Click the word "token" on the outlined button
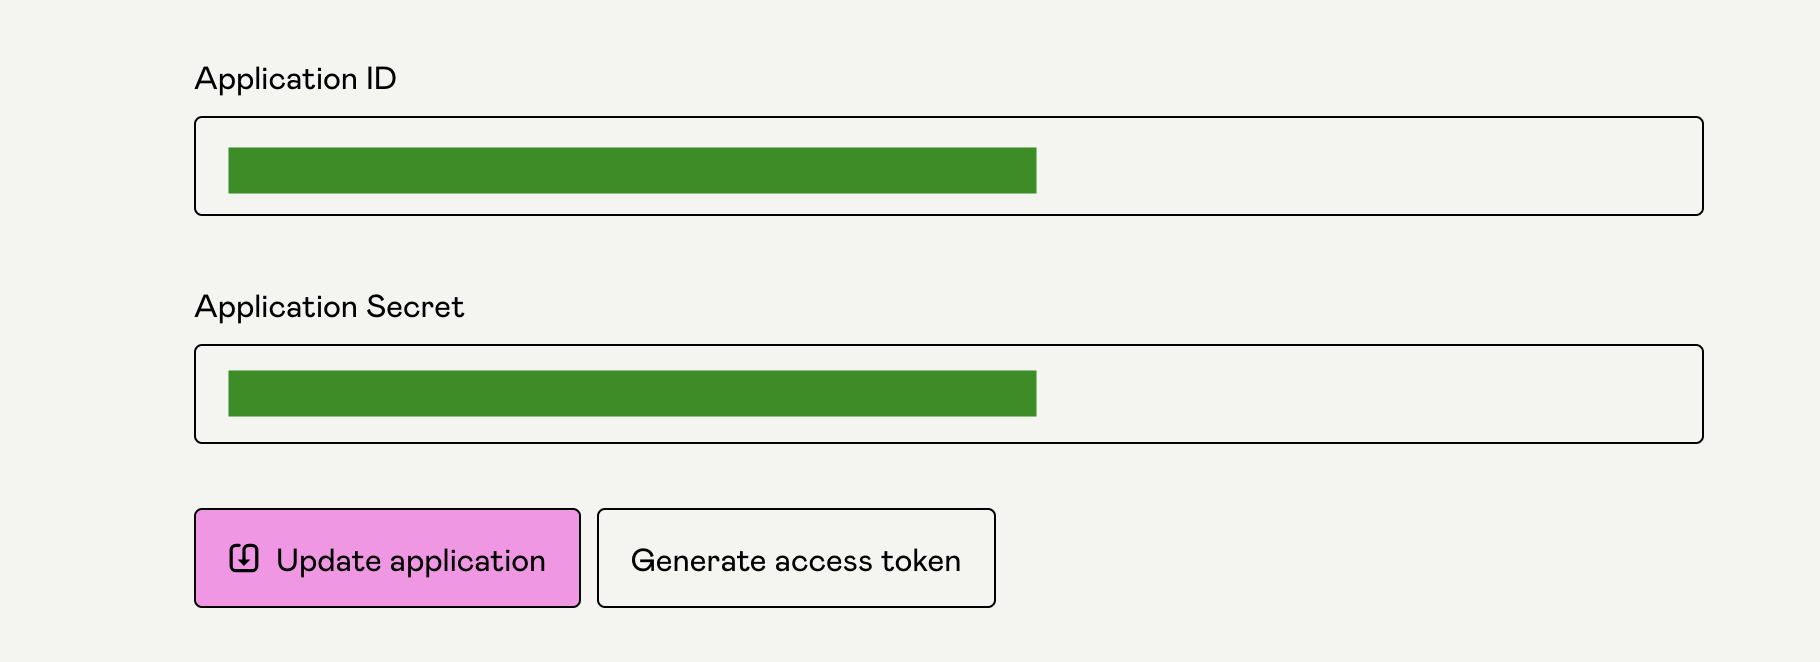 pyautogui.click(x=920, y=561)
